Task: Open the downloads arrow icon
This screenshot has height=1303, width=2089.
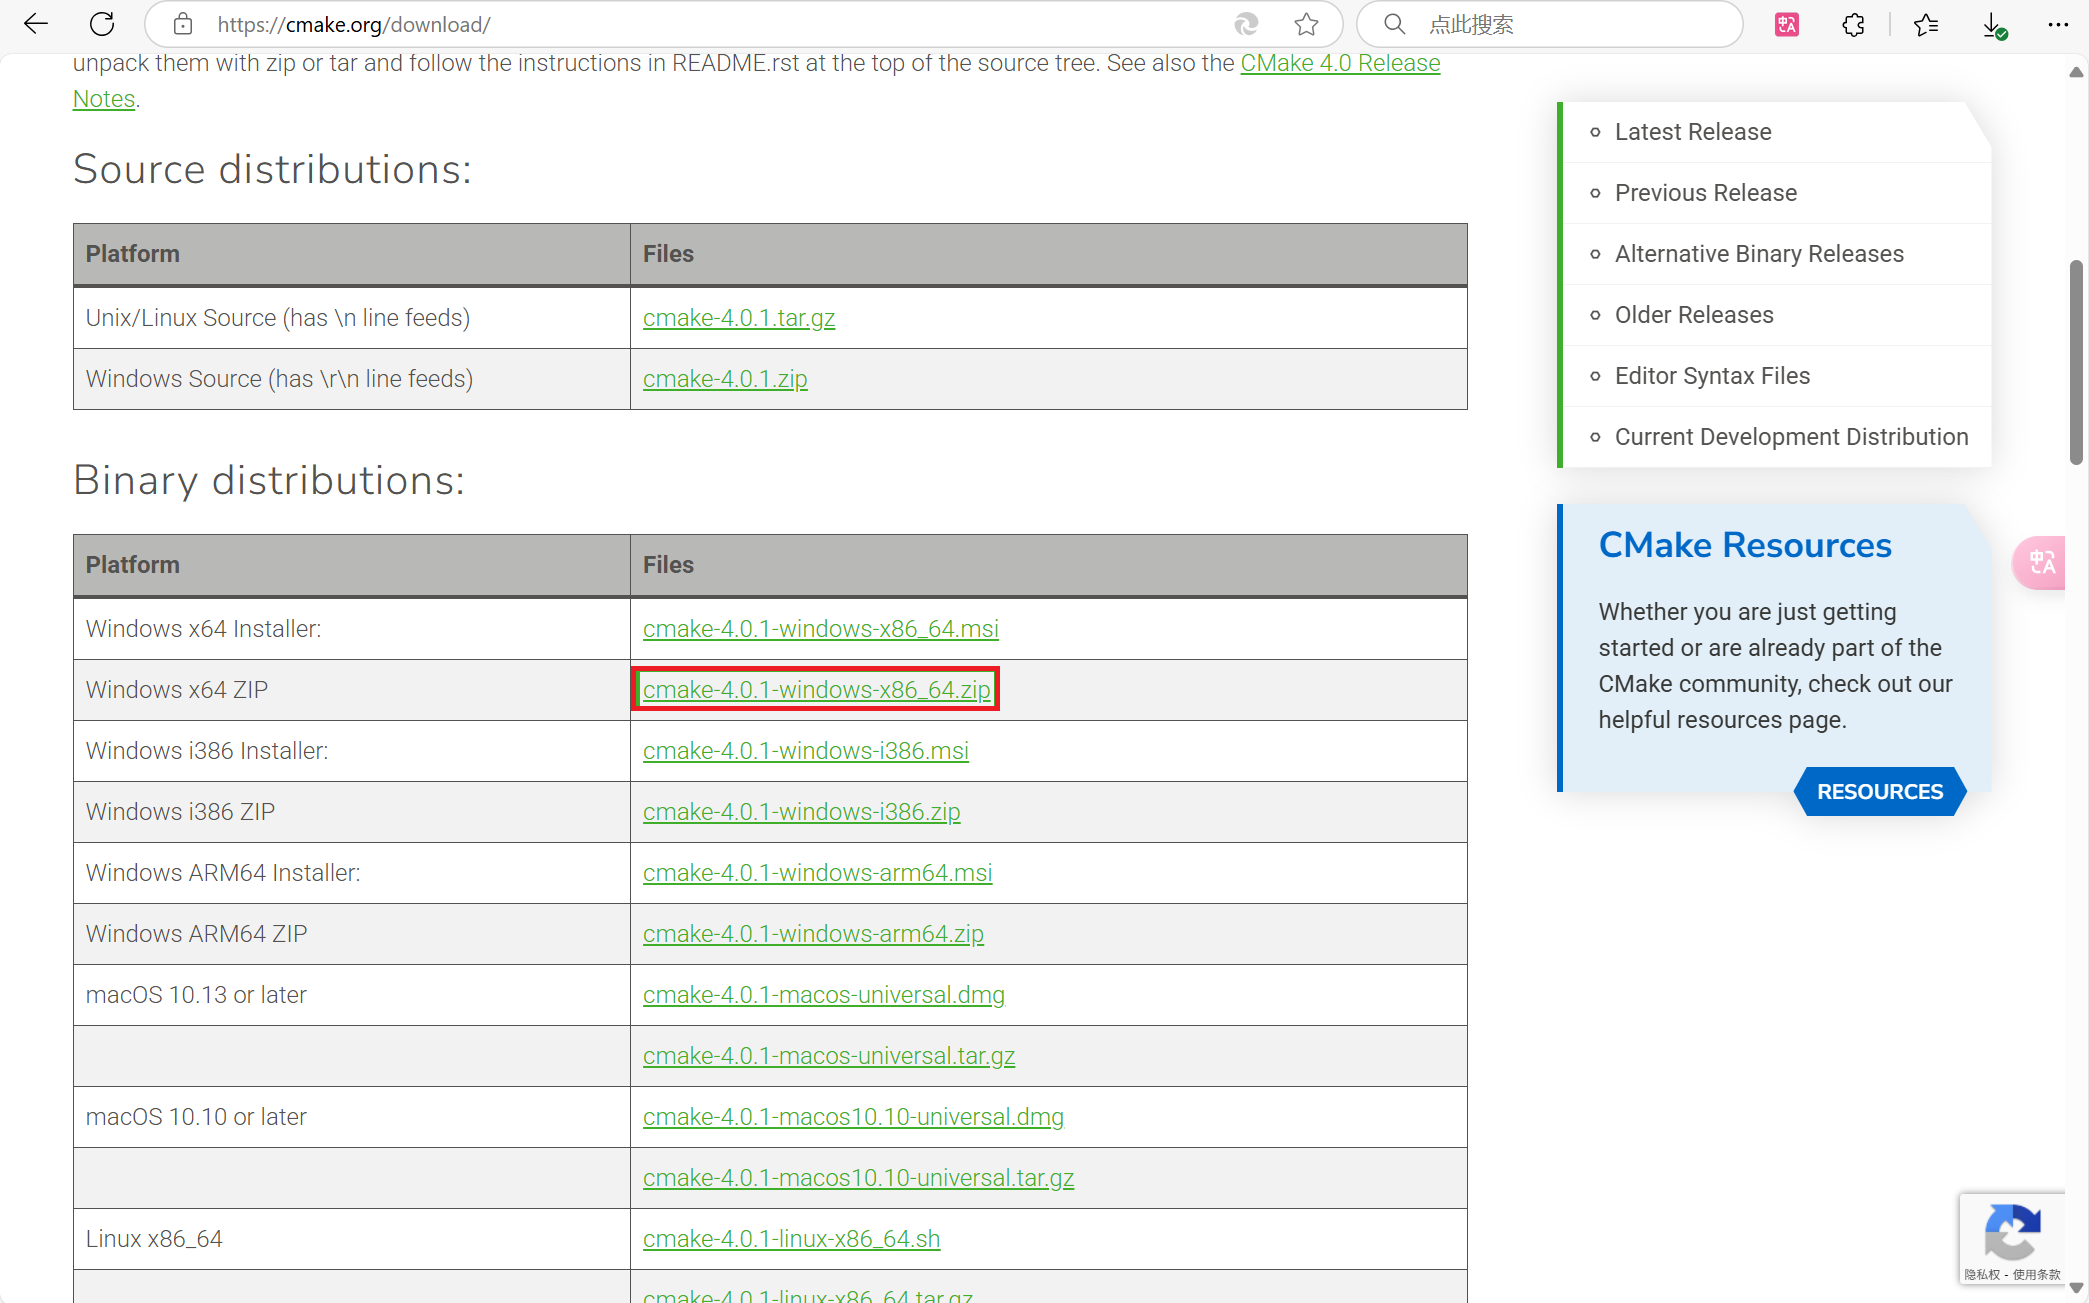Action: coord(1993,25)
